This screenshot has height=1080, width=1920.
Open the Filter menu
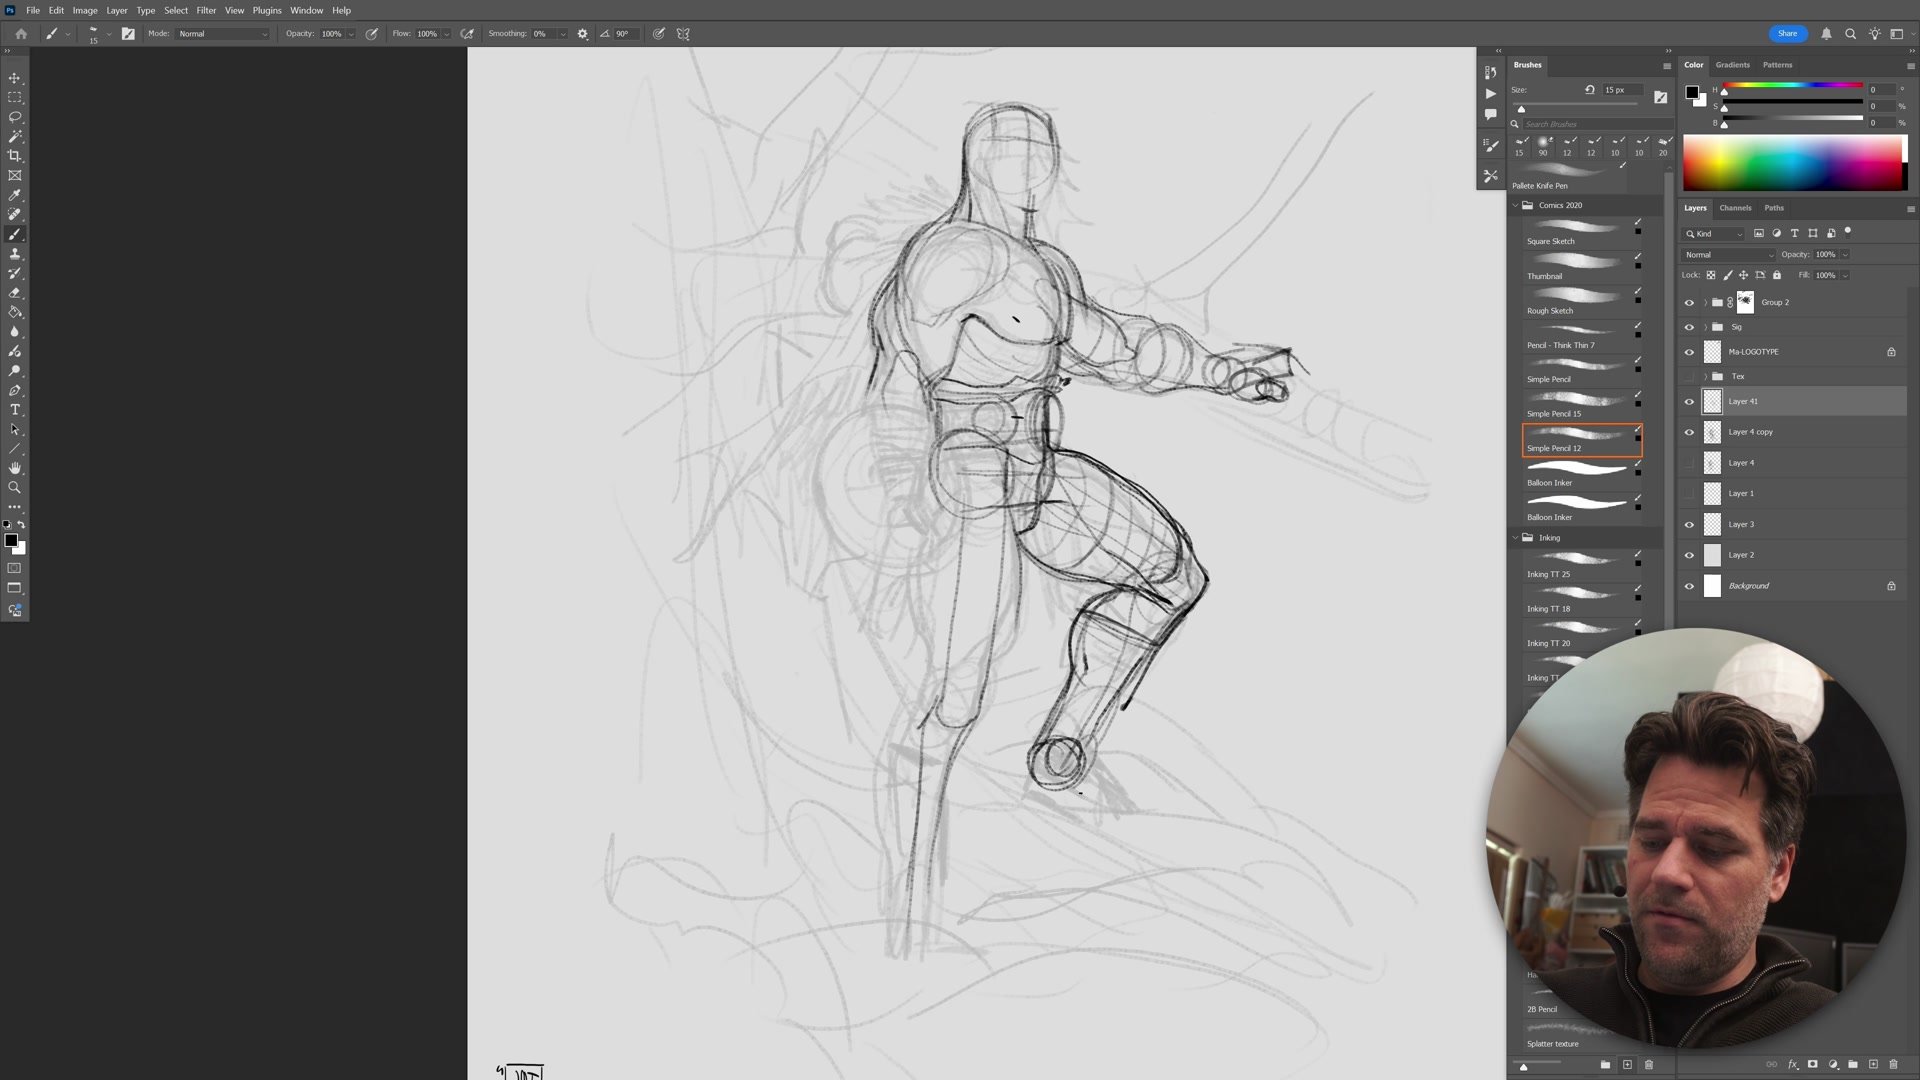coord(206,10)
